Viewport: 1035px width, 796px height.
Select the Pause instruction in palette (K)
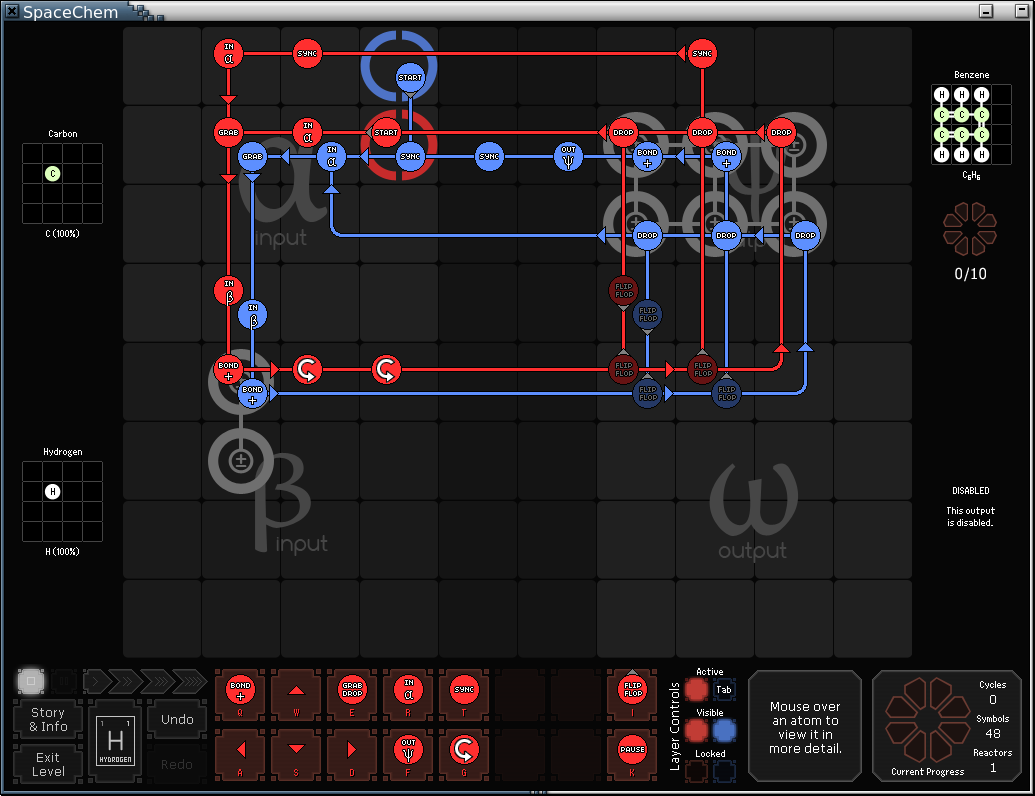coord(632,754)
